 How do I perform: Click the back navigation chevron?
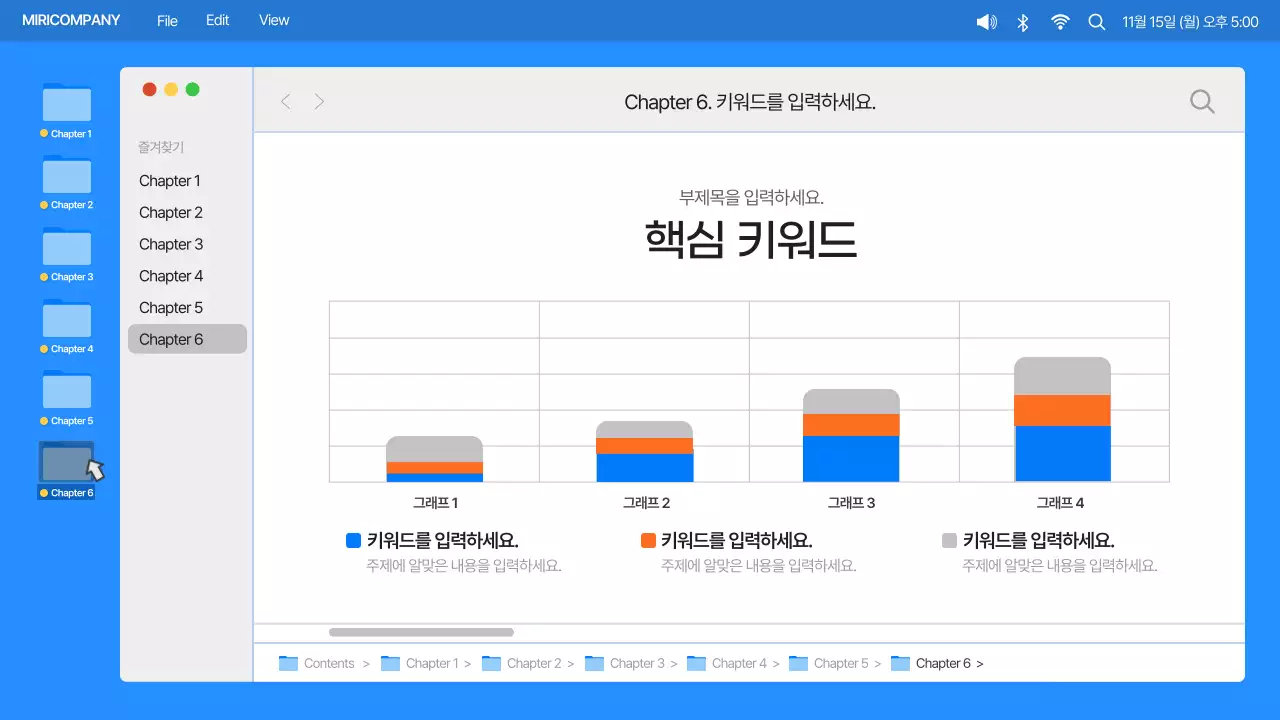(285, 100)
